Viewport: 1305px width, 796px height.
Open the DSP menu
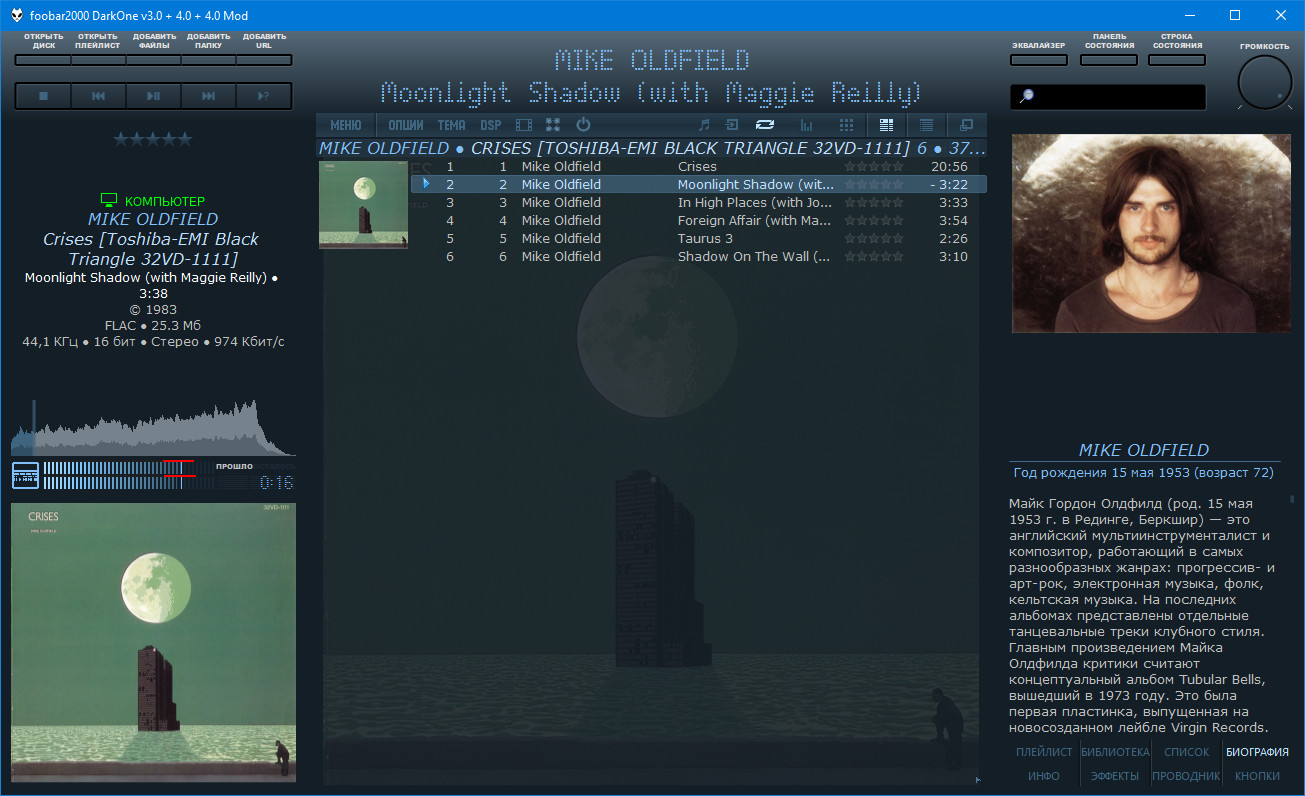(490, 125)
